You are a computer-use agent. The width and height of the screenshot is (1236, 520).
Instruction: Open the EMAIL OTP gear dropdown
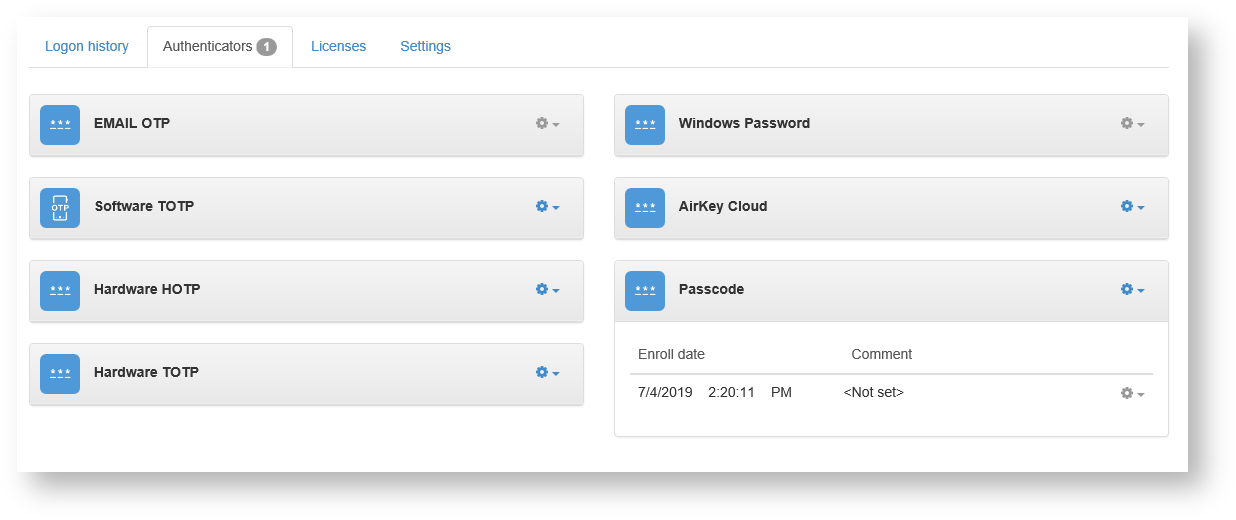[547, 124]
